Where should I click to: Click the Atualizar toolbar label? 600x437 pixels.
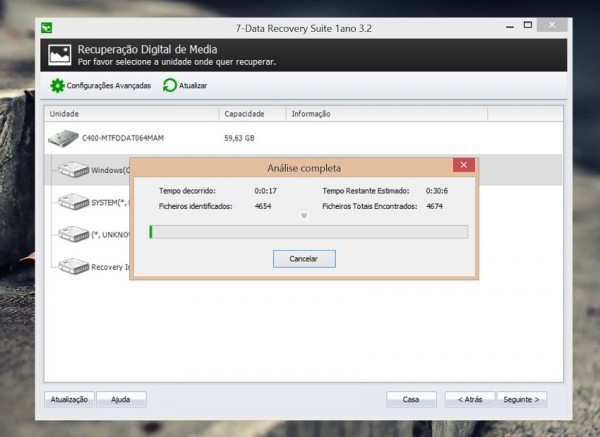pyautogui.click(x=193, y=86)
